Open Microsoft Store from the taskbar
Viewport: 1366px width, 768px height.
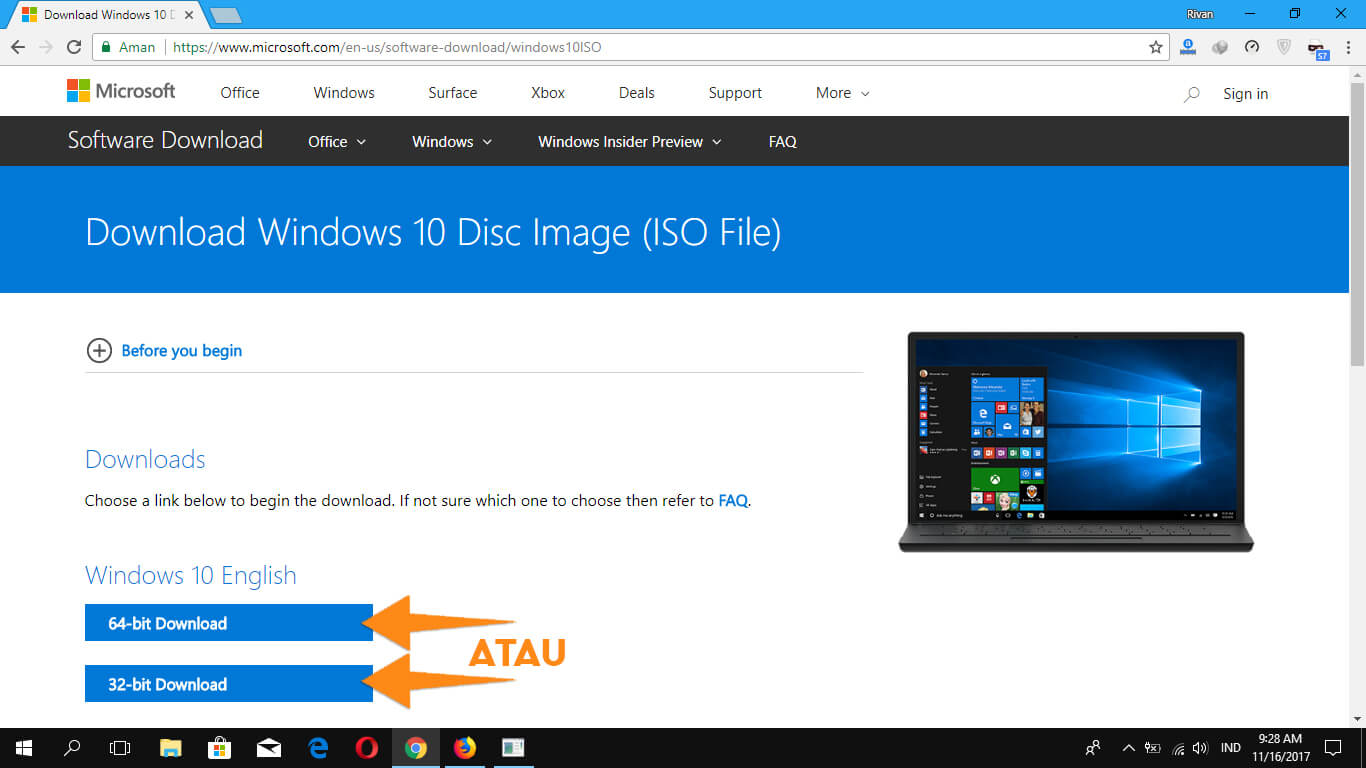(220, 747)
